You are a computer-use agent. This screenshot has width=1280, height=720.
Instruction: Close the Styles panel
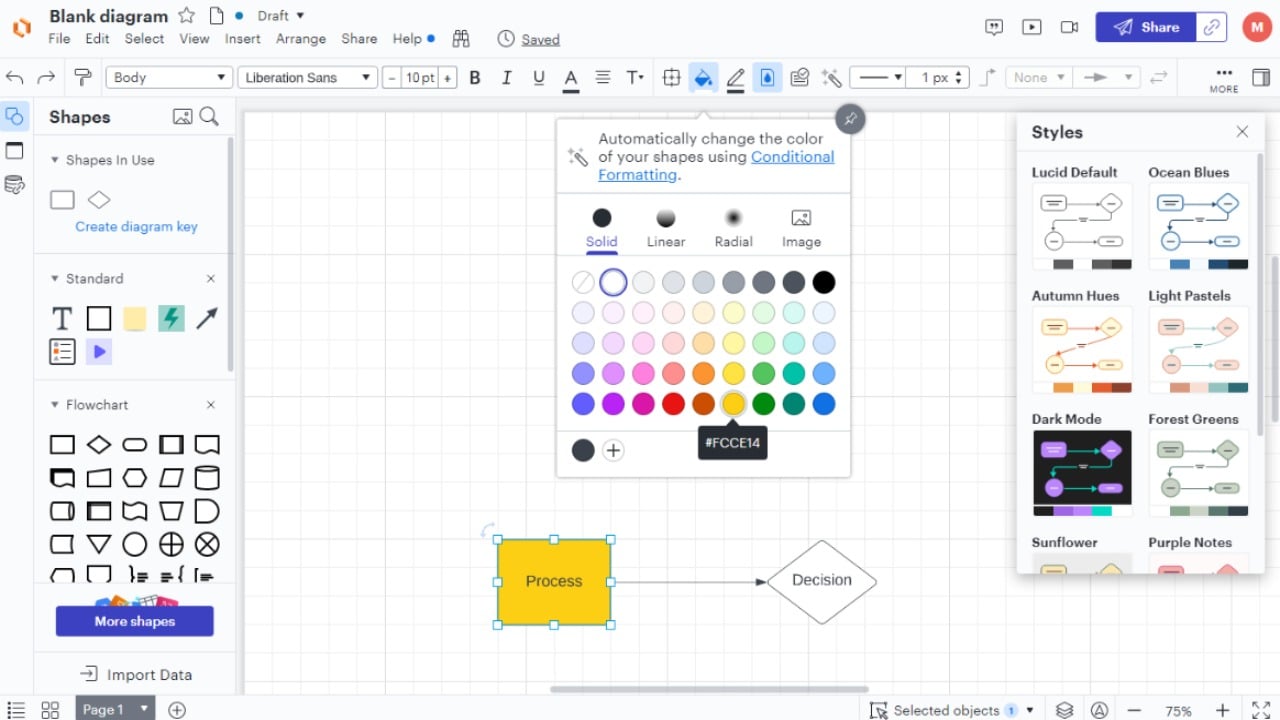[1242, 132]
